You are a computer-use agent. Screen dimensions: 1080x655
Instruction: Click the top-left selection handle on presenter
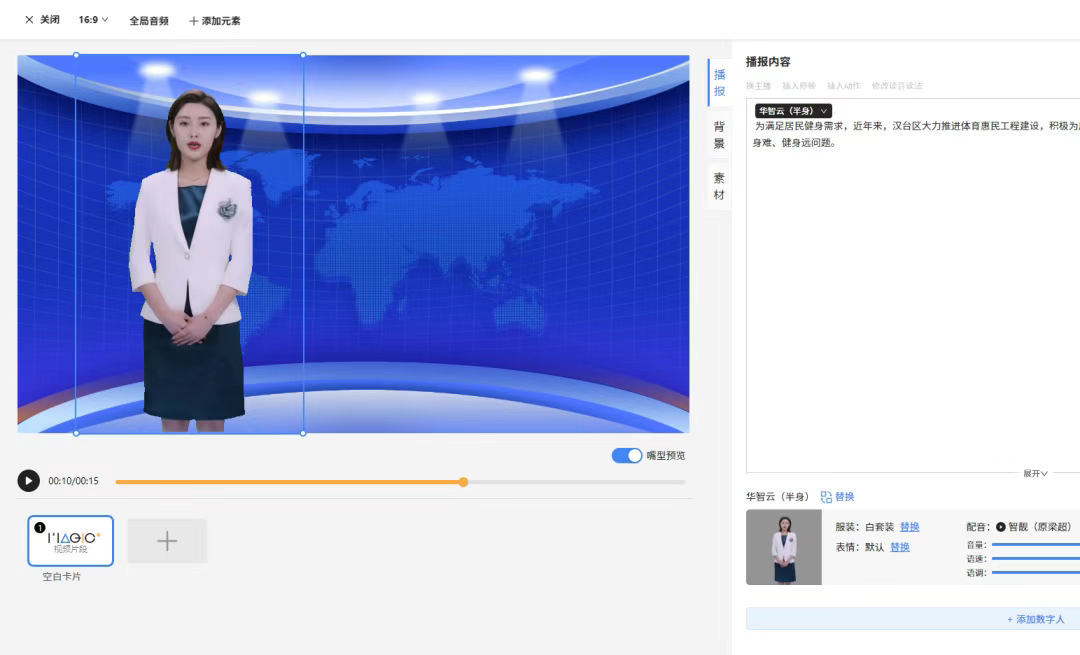76,55
